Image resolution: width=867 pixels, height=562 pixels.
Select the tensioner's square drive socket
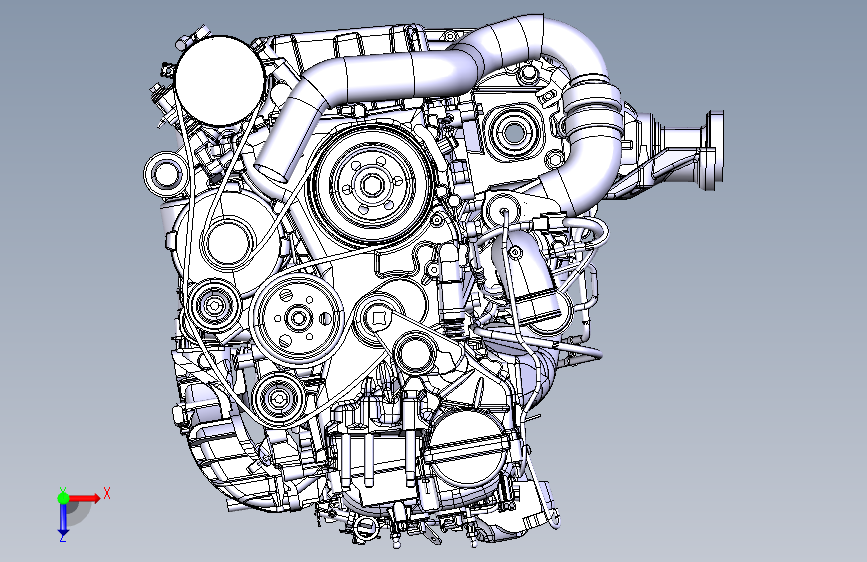click(379, 318)
